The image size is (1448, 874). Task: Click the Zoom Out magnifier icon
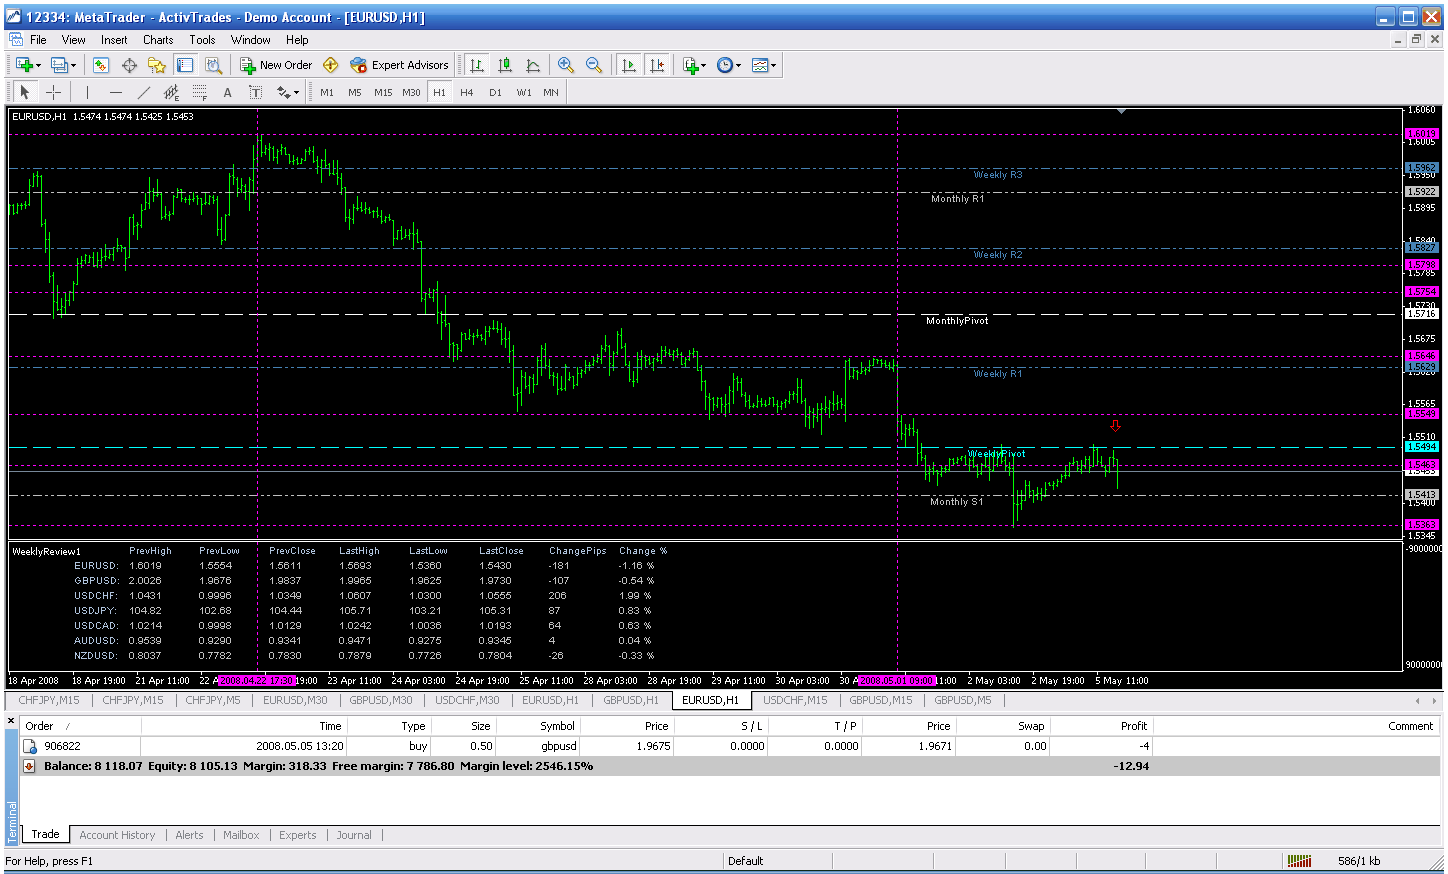pos(594,65)
